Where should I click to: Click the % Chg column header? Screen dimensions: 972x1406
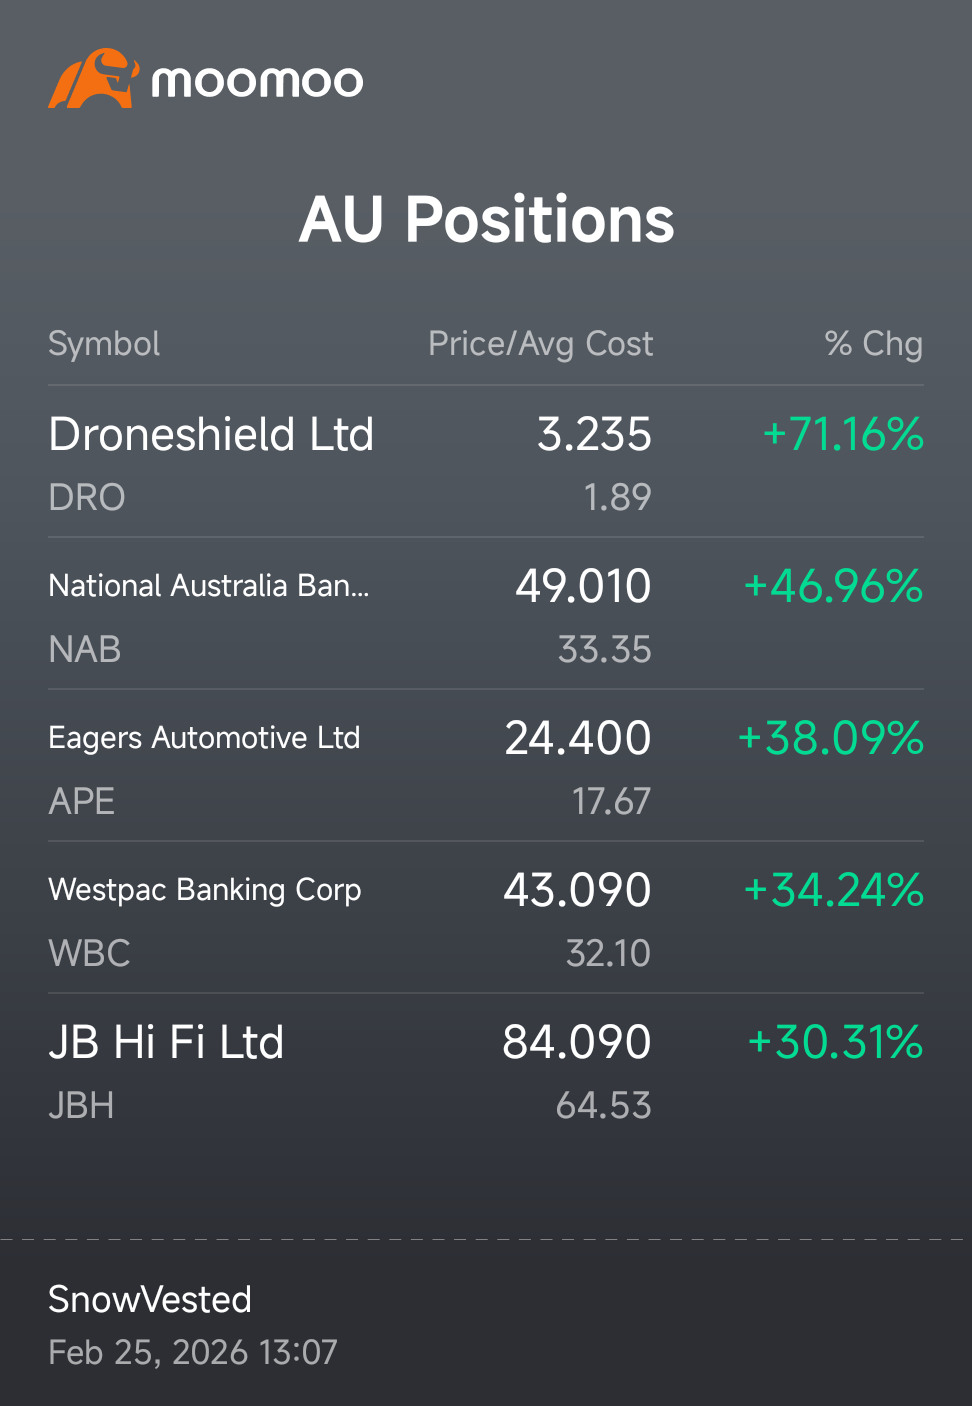tap(873, 344)
